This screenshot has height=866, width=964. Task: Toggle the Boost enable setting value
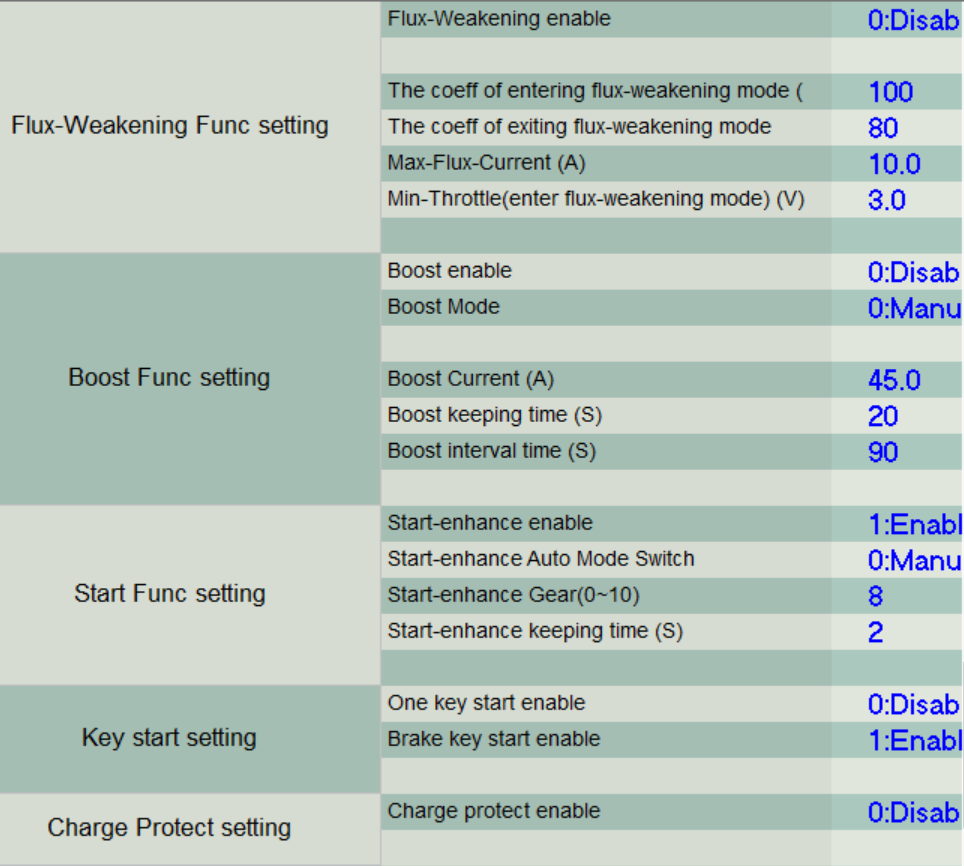912,272
